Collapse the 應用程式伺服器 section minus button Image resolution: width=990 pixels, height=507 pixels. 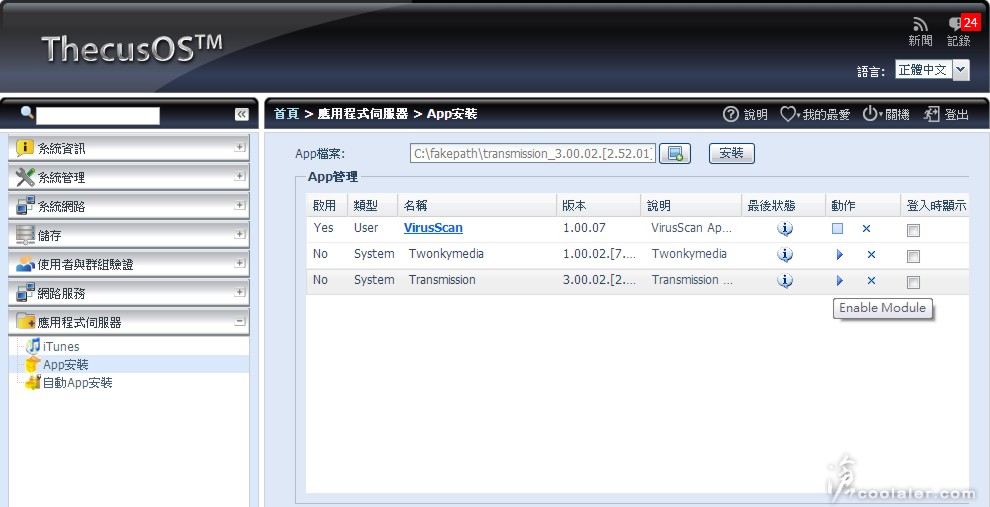click(239, 321)
